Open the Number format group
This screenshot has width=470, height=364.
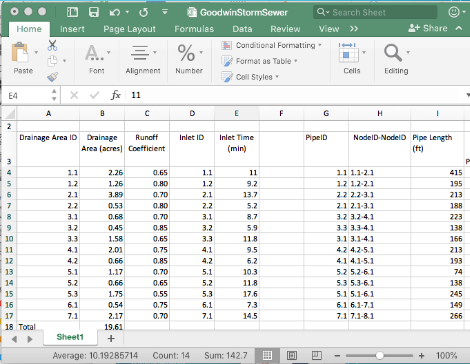[189, 59]
